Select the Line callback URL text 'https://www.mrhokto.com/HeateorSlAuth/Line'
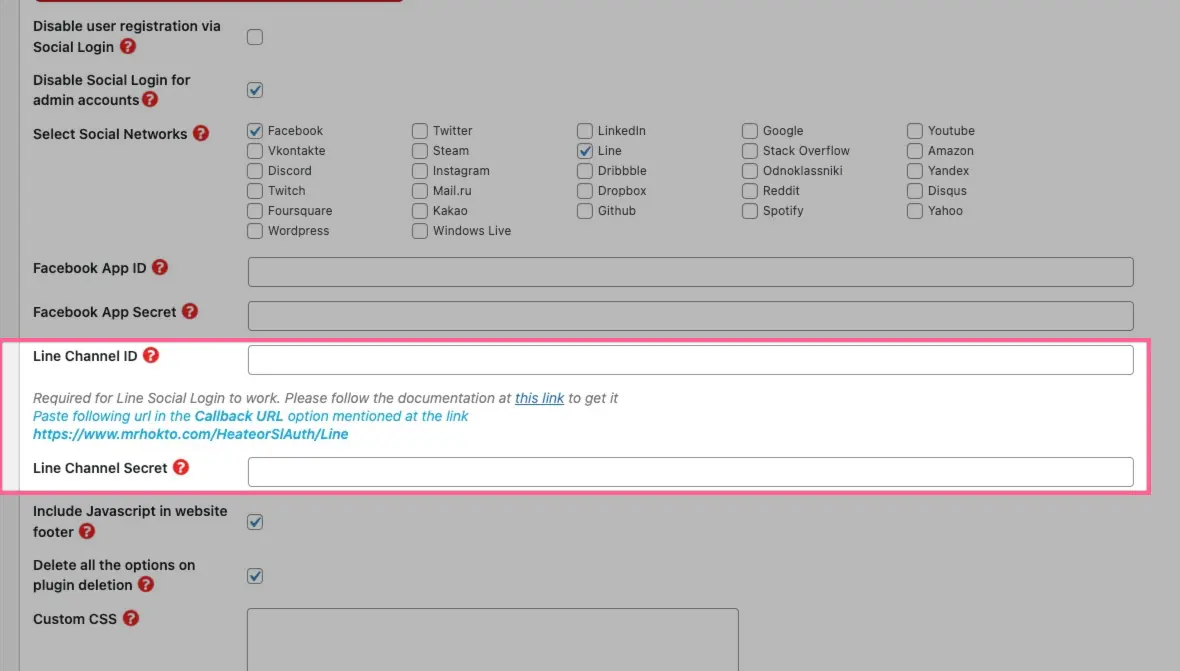1180x671 pixels. [x=190, y=434]
